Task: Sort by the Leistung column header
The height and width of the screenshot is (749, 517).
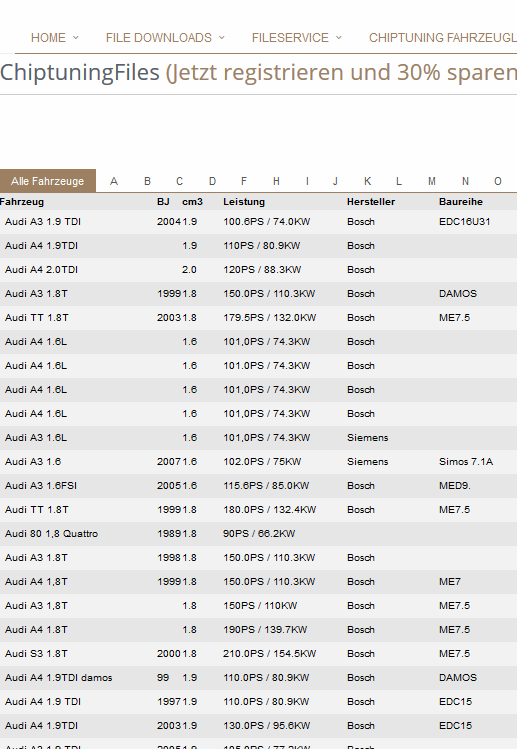Action: (244, 202)
